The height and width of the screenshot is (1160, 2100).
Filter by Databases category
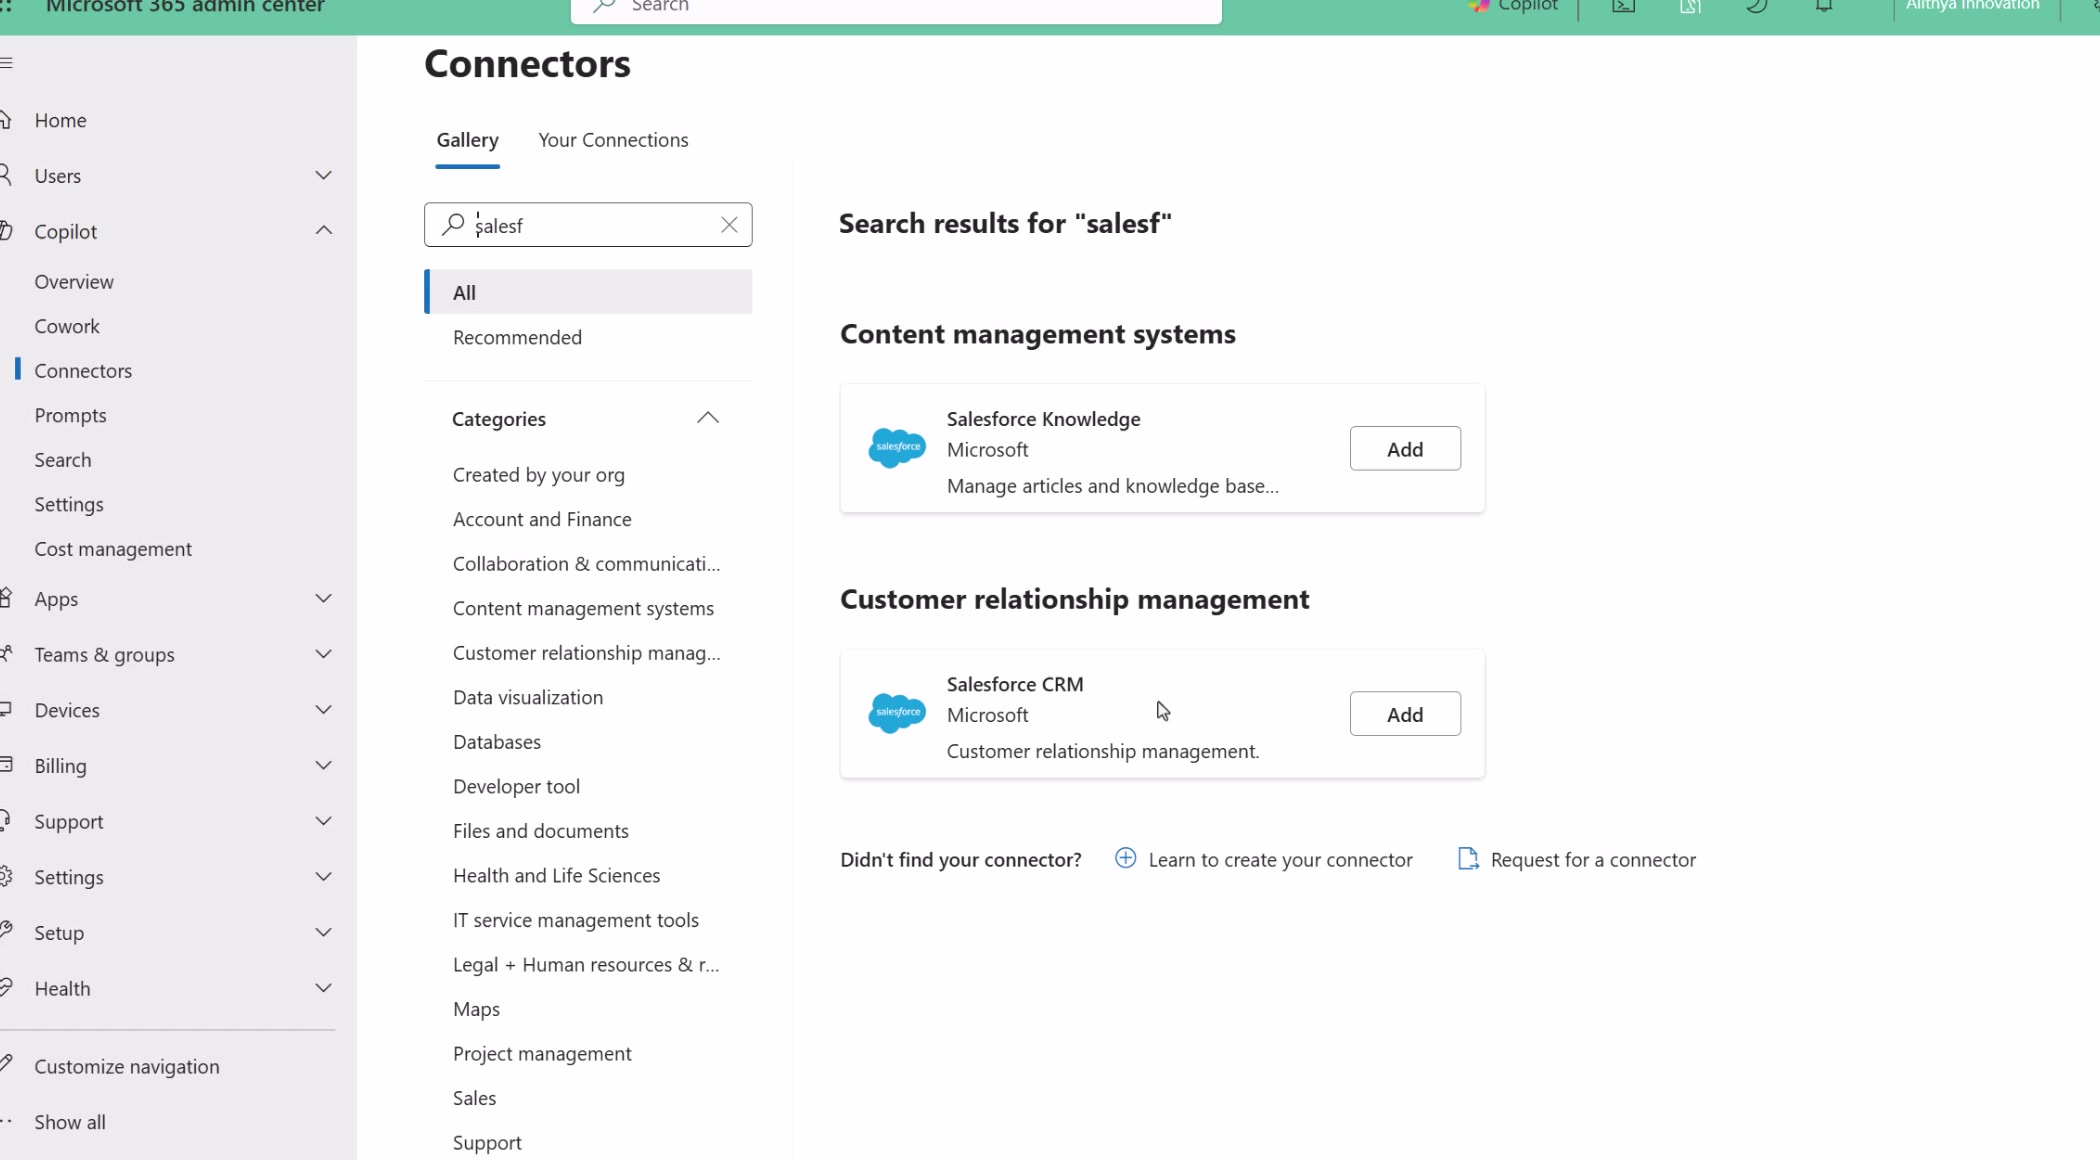click(x=497, y=742)
